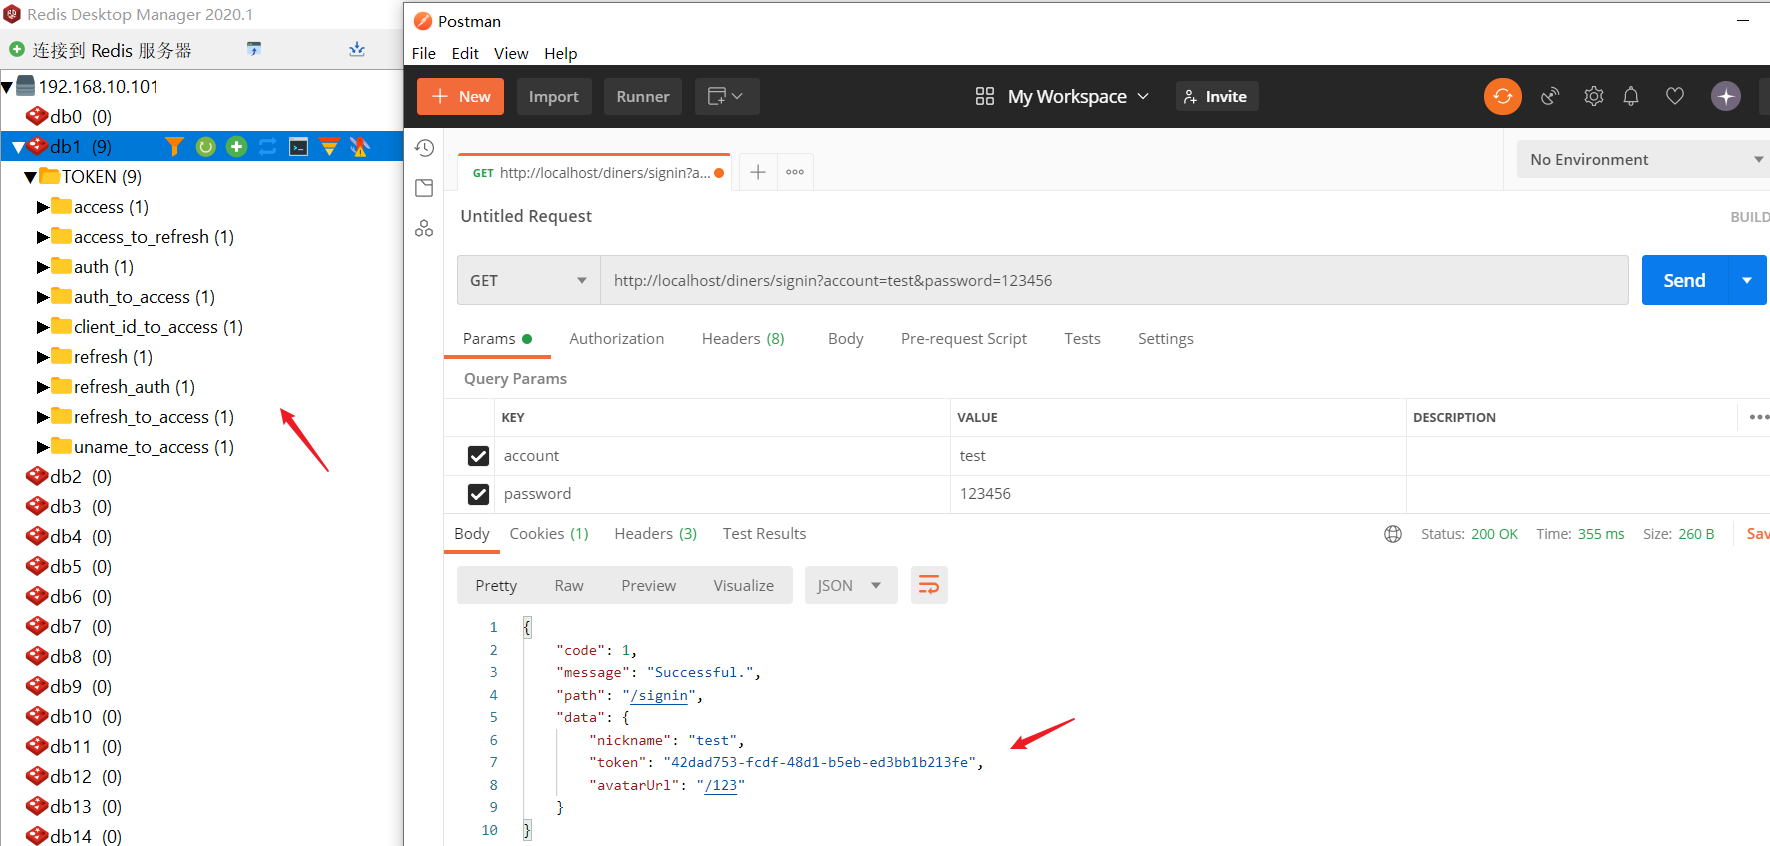
Task: Switch to the request Headers (8) tab
Action: click(x=743, y=339)
